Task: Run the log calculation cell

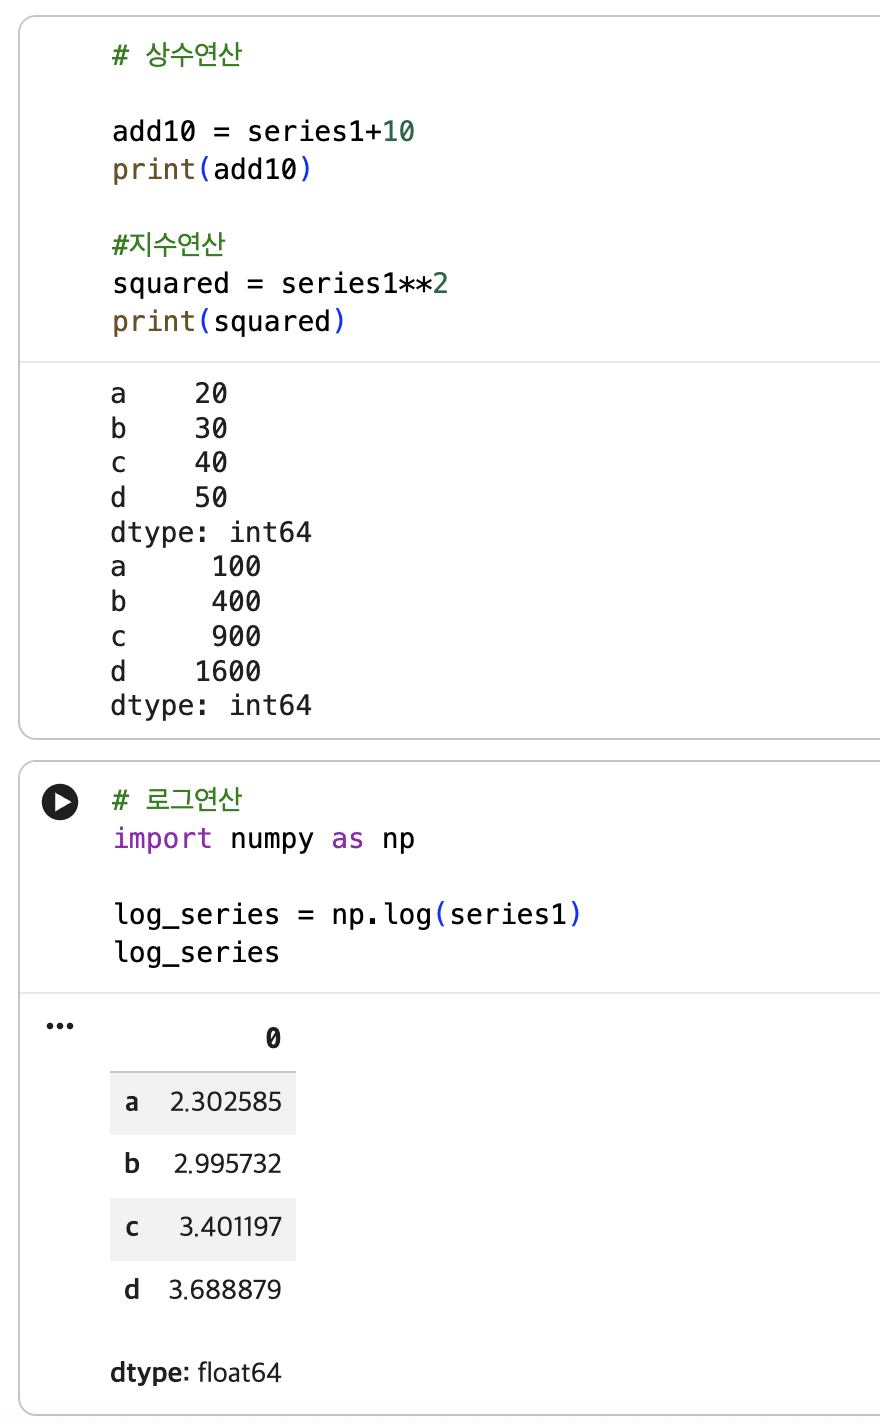Action: click(60, 802)
